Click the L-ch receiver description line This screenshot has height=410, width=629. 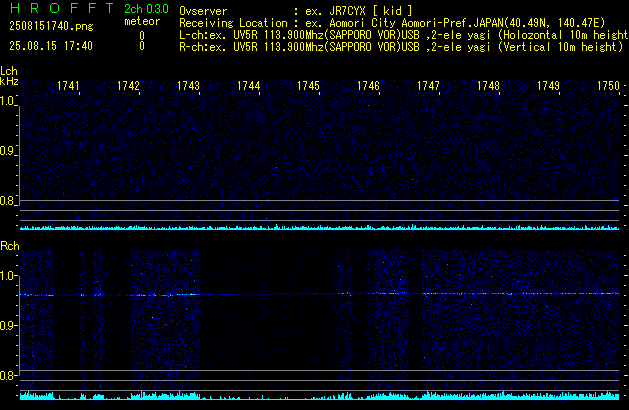[404, 35]
